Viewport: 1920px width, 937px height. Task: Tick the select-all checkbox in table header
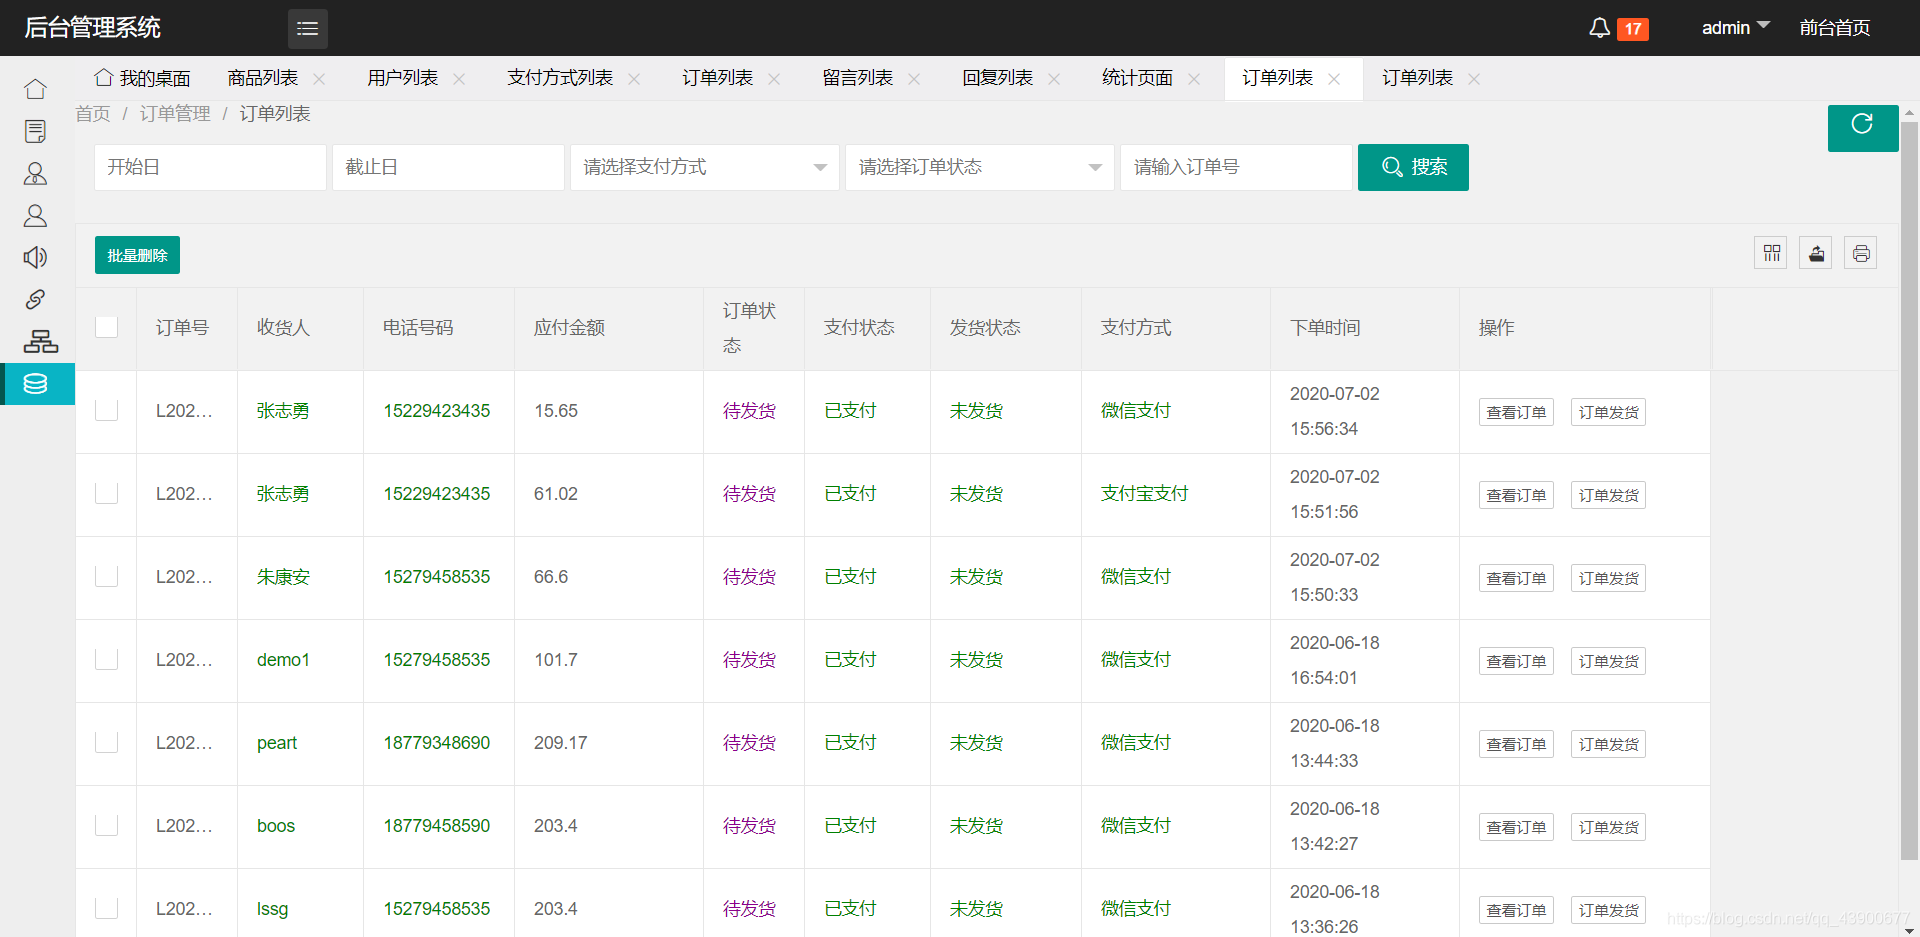tap(106, 327)
